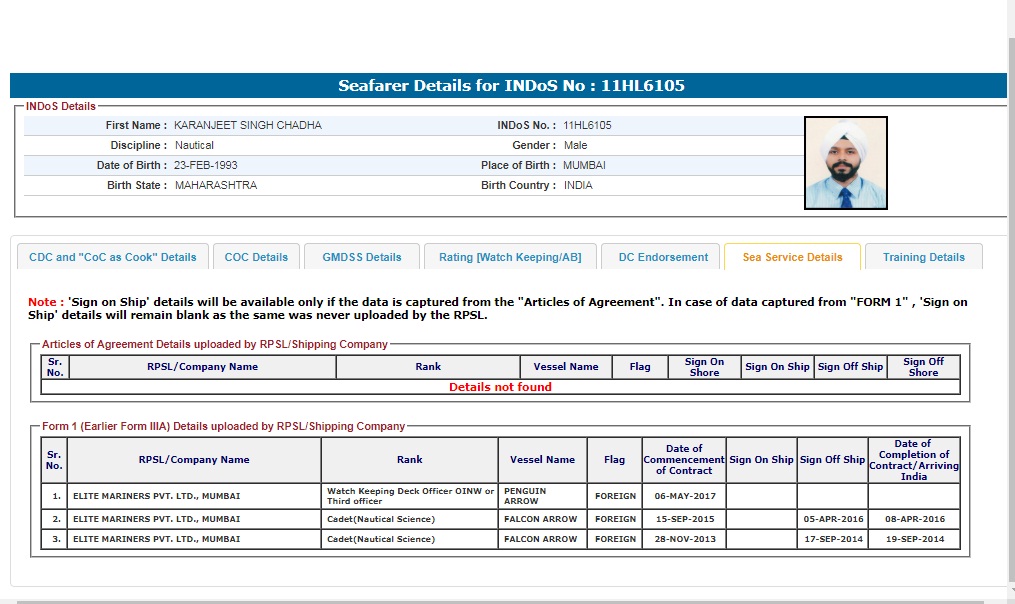Click the sign off ship date 17-SEP-2014
Viewport: 1015px width, 604px height.
click(832, 539)
